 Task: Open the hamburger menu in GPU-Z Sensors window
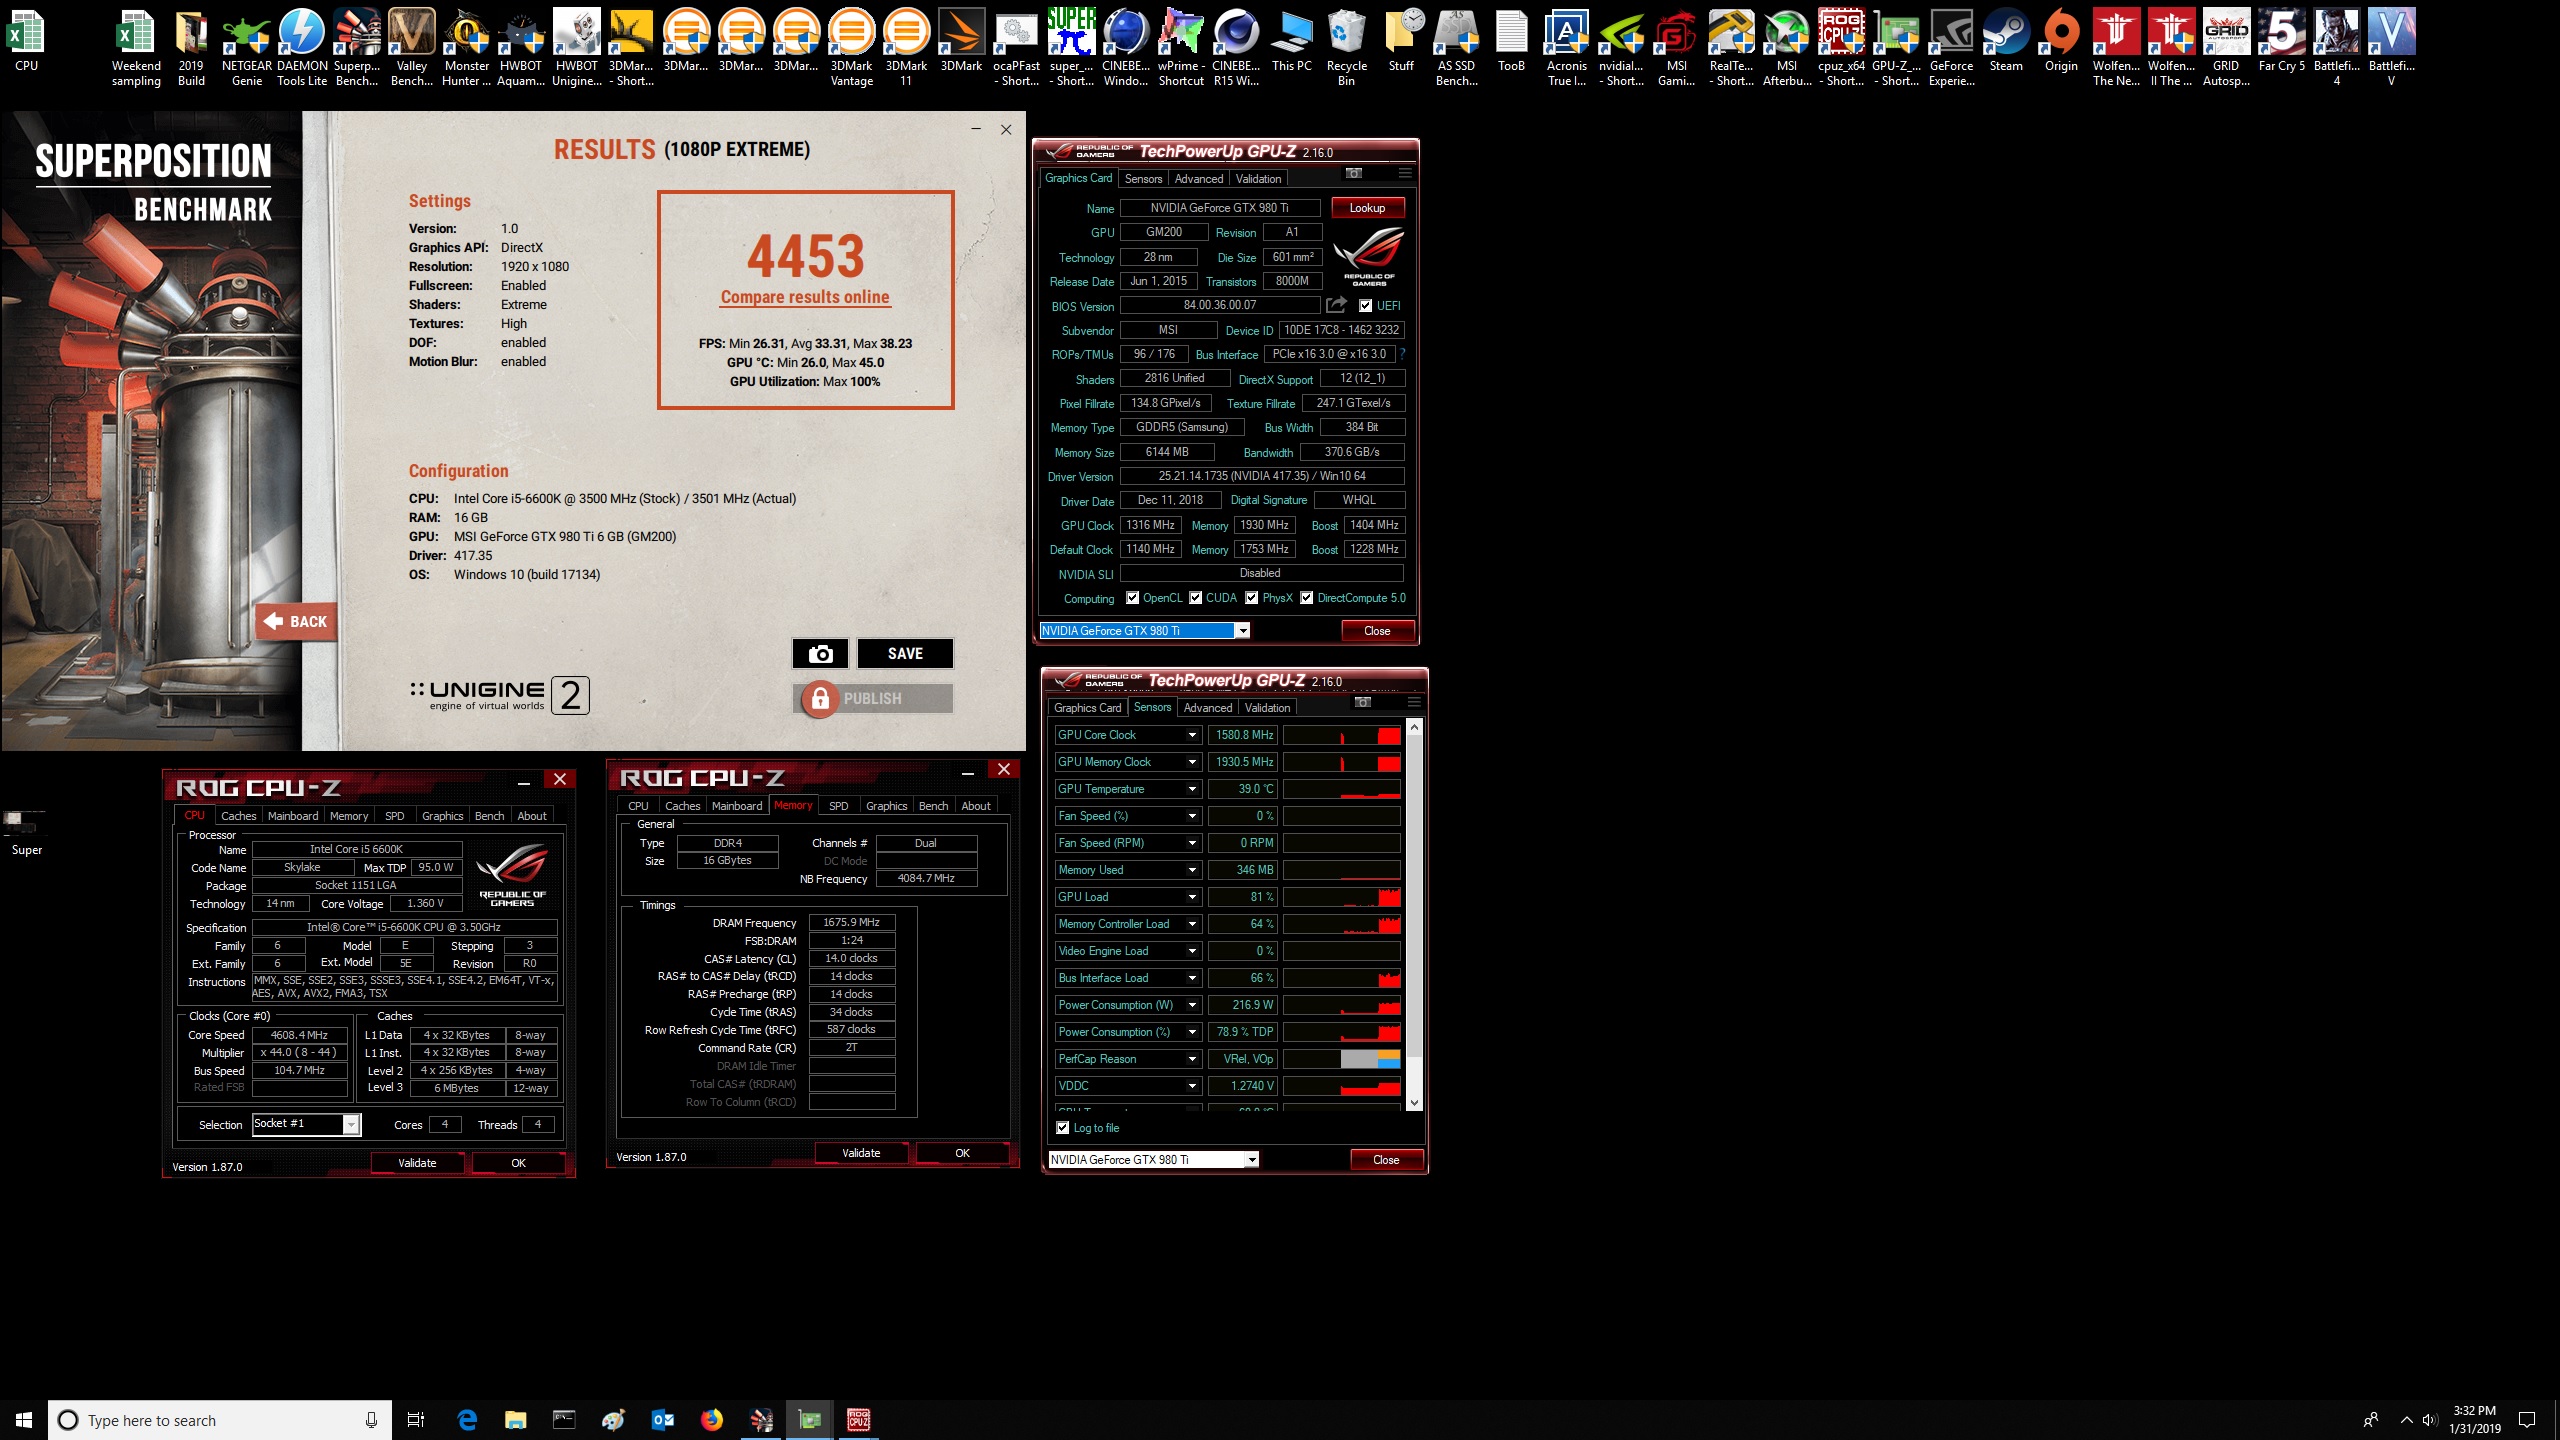pos(1414,702)
